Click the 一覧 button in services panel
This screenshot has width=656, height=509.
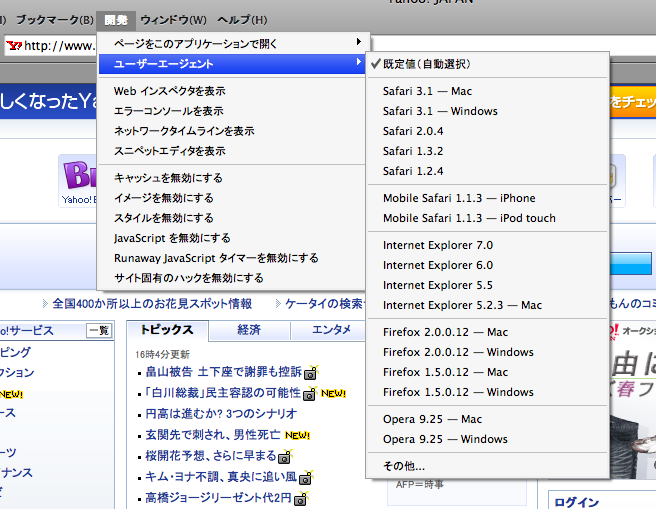[x=99, y=330]
